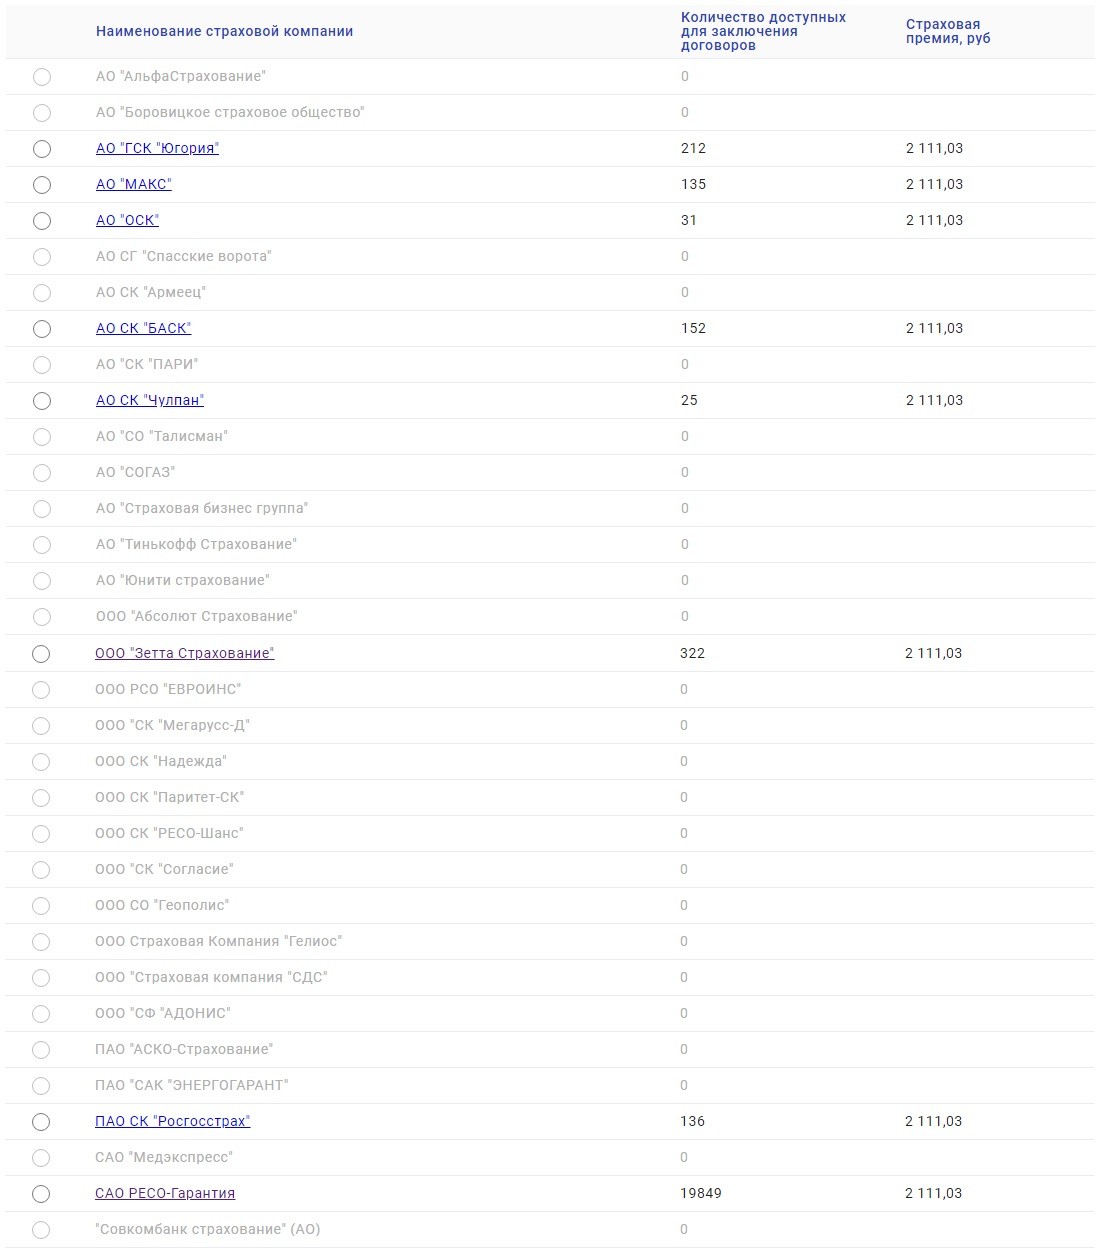1101x1253 pixels.
Task: Choose the ООО "Зетта Страхование" radio option
Action: (41, 654)
